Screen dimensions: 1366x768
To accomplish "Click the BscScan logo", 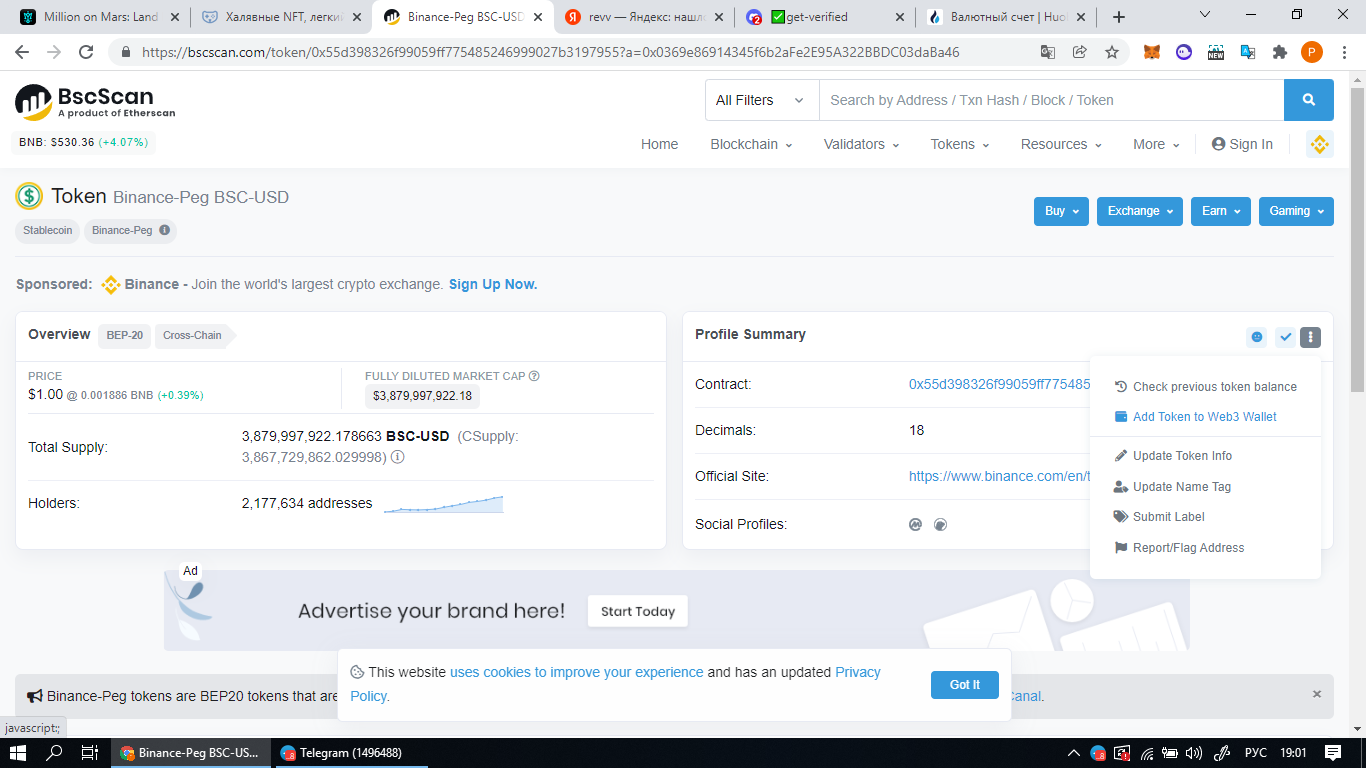I will pos(96,102).
